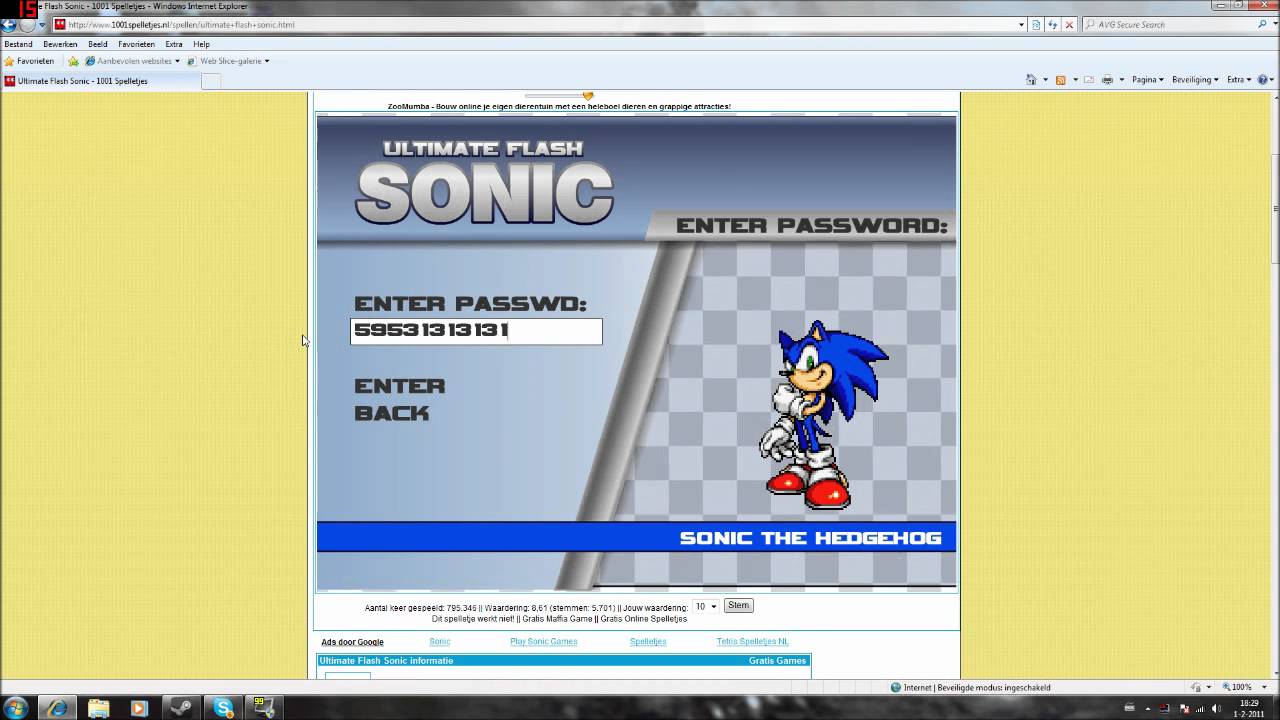Click the Refresh page icon
The image size is (1280, 720).
pos(1053,24)
